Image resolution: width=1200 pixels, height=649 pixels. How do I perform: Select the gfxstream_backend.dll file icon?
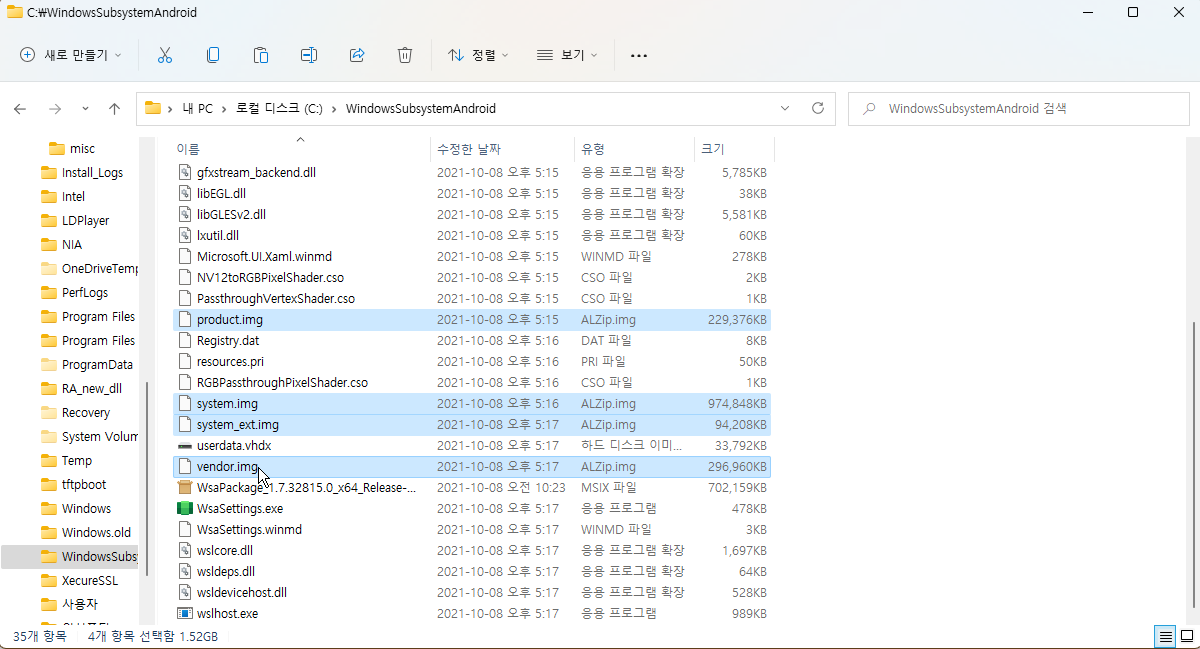(184, 172)
